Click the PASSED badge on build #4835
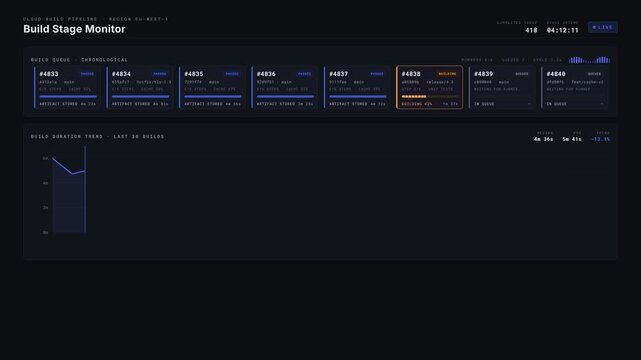The height and width of the screenshot is (360, 641). [x=232, y=74]
